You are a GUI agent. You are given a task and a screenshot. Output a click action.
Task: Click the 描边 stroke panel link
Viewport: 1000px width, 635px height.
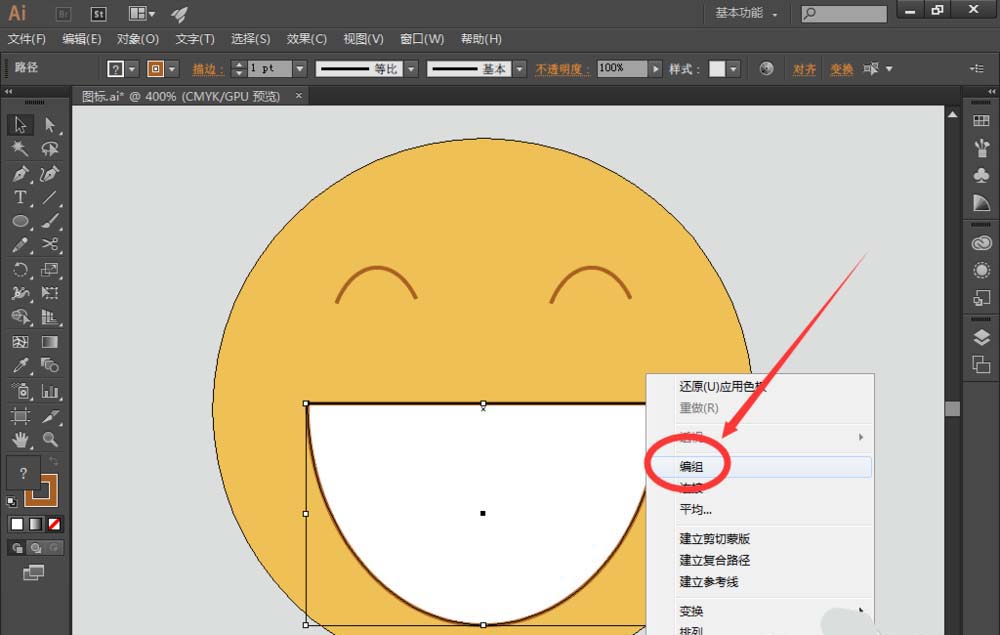(207, 69)
